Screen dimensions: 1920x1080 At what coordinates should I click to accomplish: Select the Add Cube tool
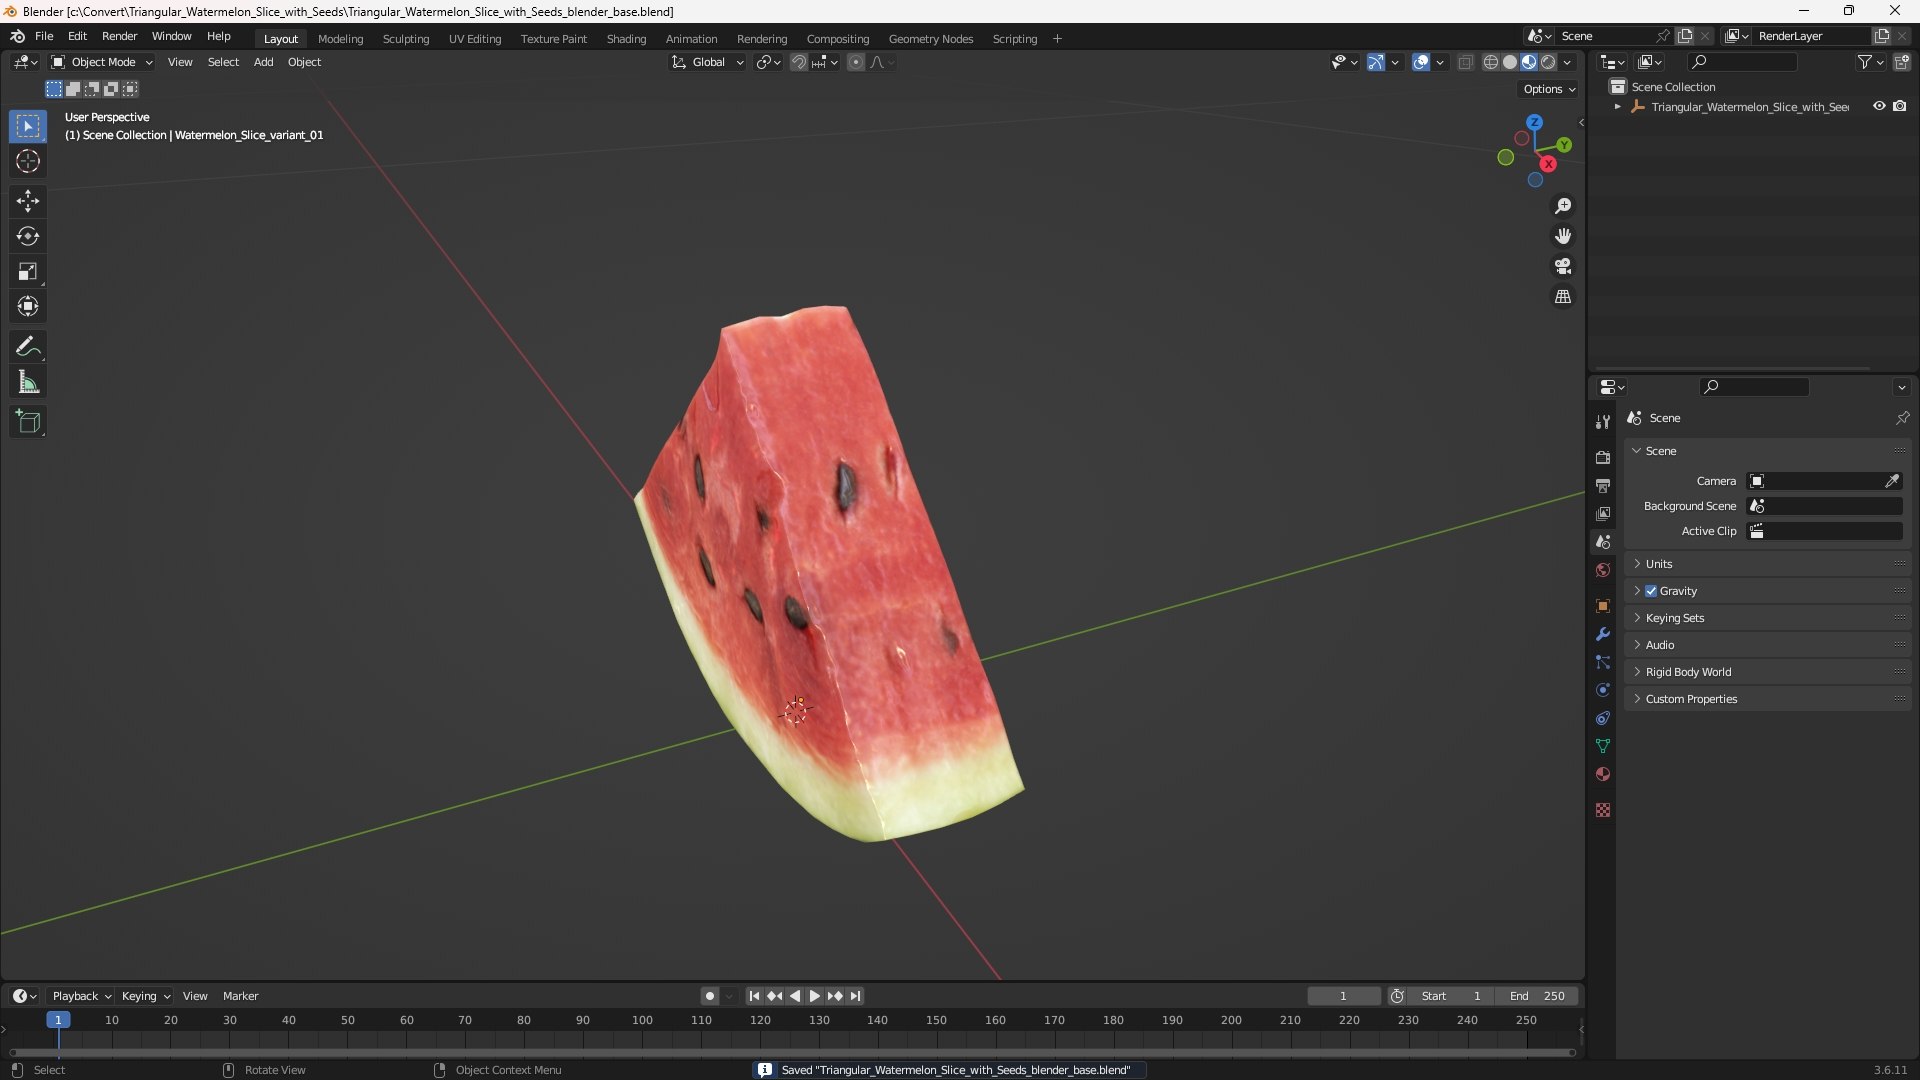pos(28,422)
